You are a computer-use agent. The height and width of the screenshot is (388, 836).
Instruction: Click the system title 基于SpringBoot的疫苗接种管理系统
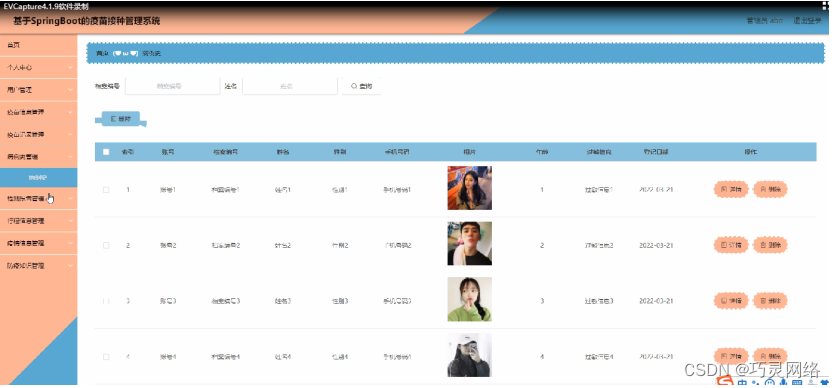point(86,21)
